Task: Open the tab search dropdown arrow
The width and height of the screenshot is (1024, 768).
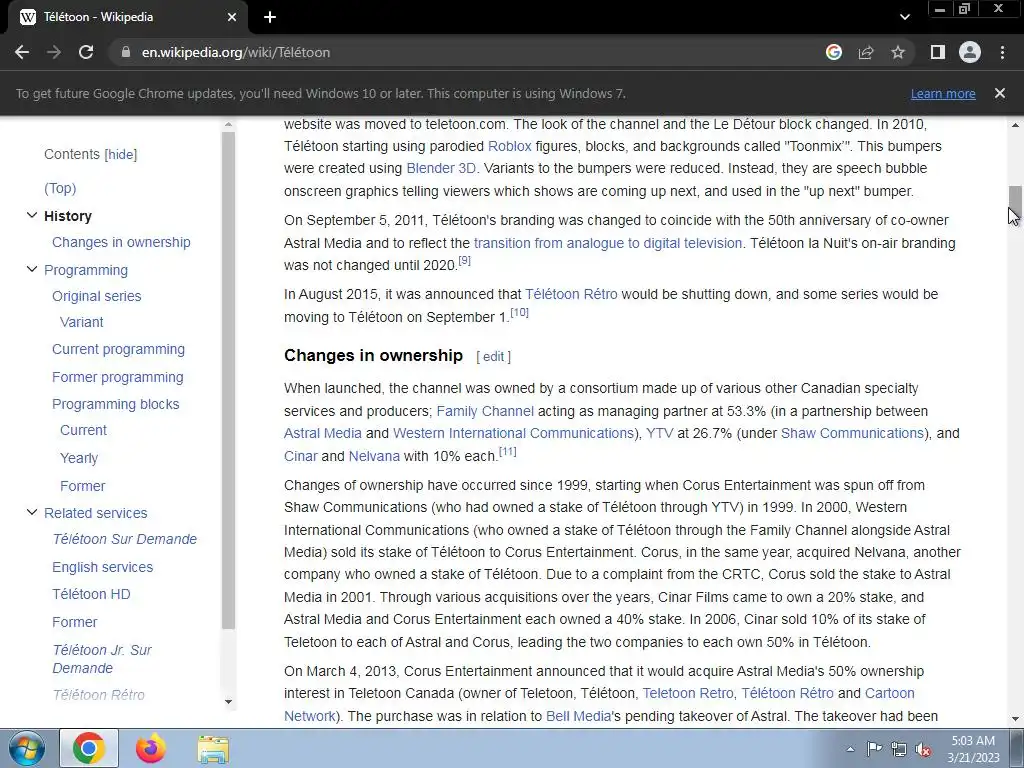Action: click(904, 17)
